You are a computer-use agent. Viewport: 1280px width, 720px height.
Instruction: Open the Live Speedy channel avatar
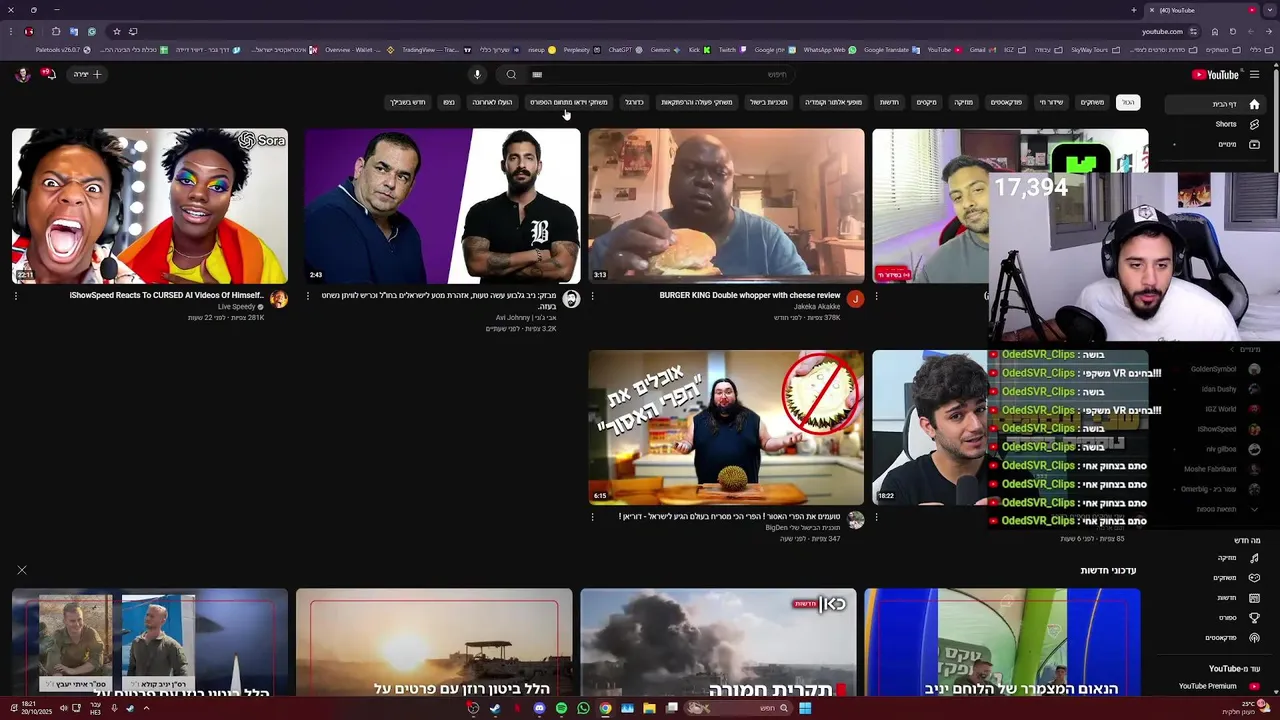pyautogui.click(x=278, y=299)
